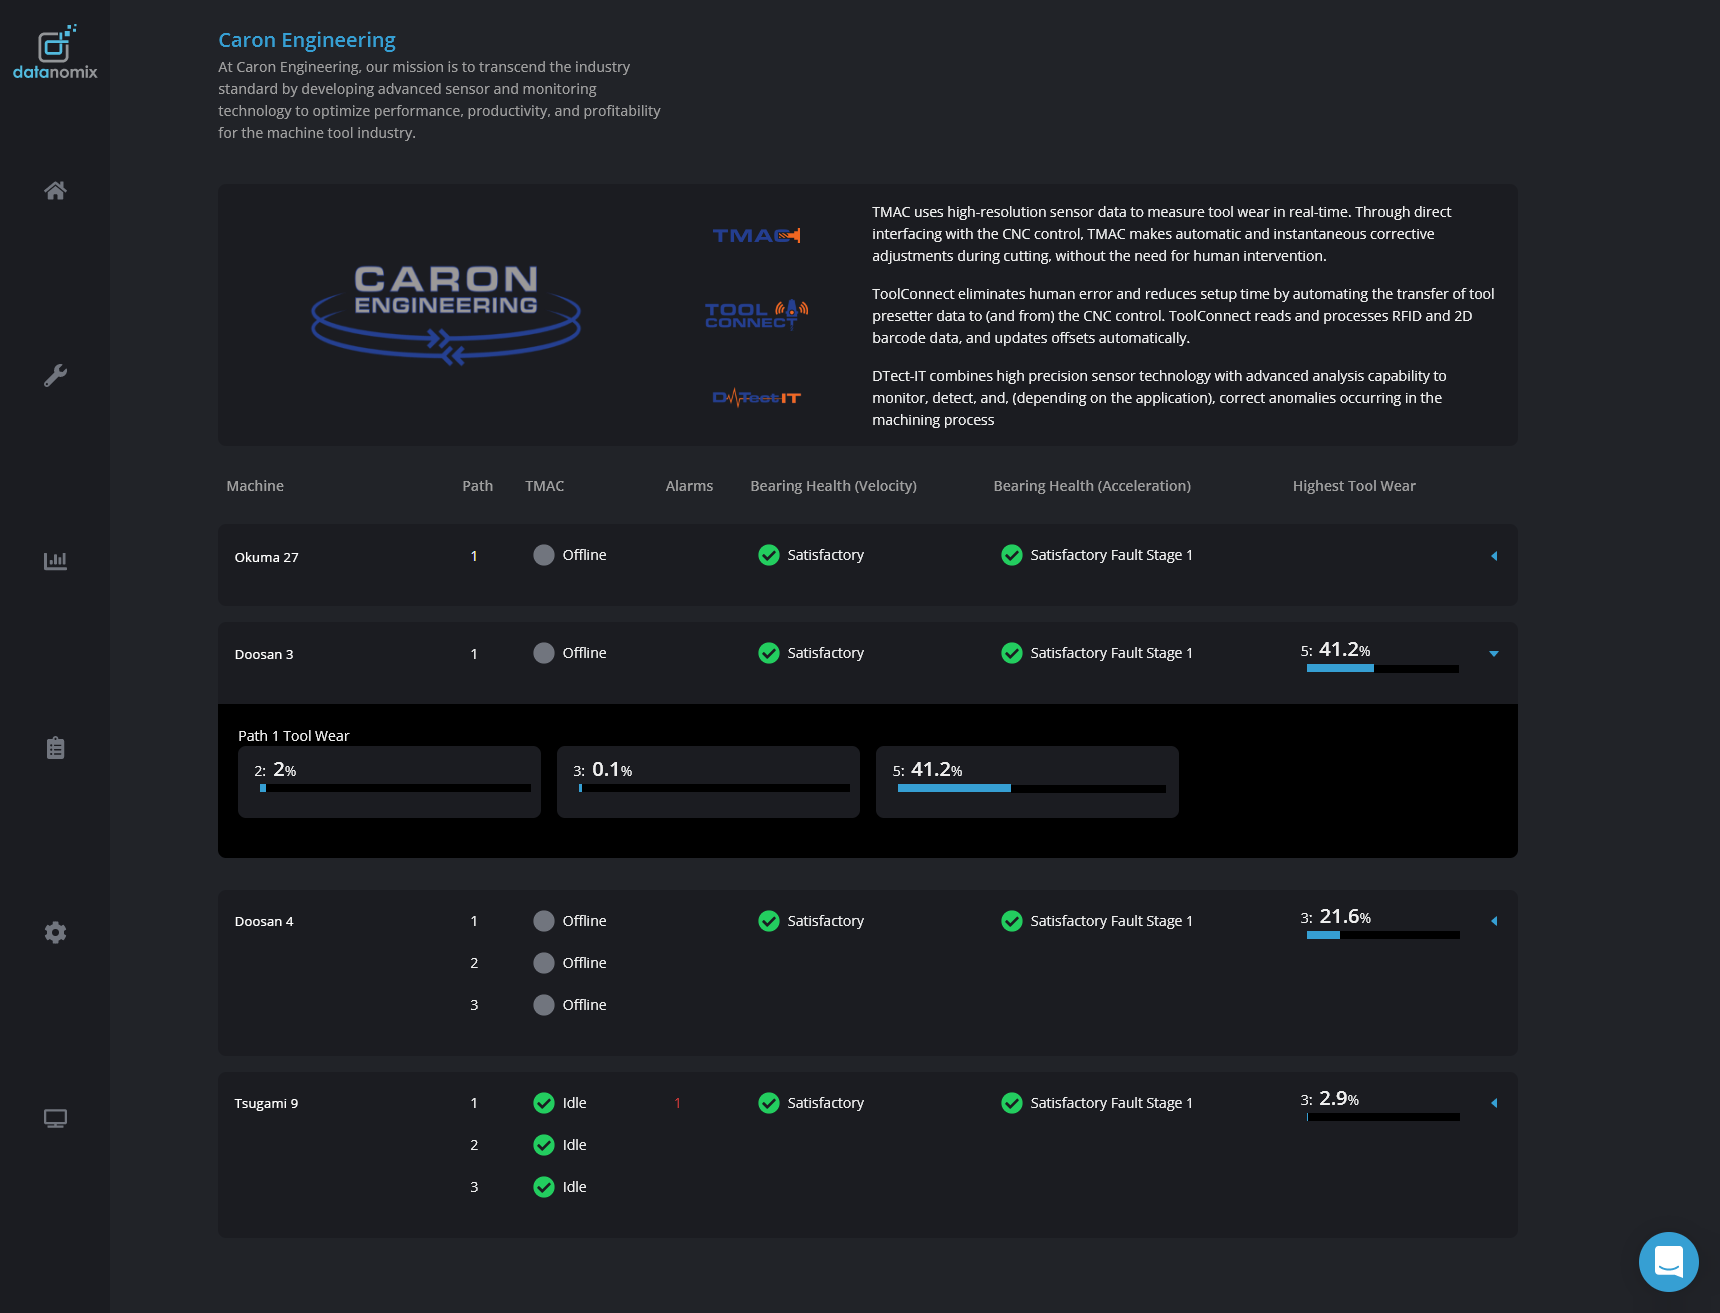Click Tsugami 9 Satisfactory Fault Stage 1 text
This screenshot has height=1313, width=1720.
click(1111, 1103)
